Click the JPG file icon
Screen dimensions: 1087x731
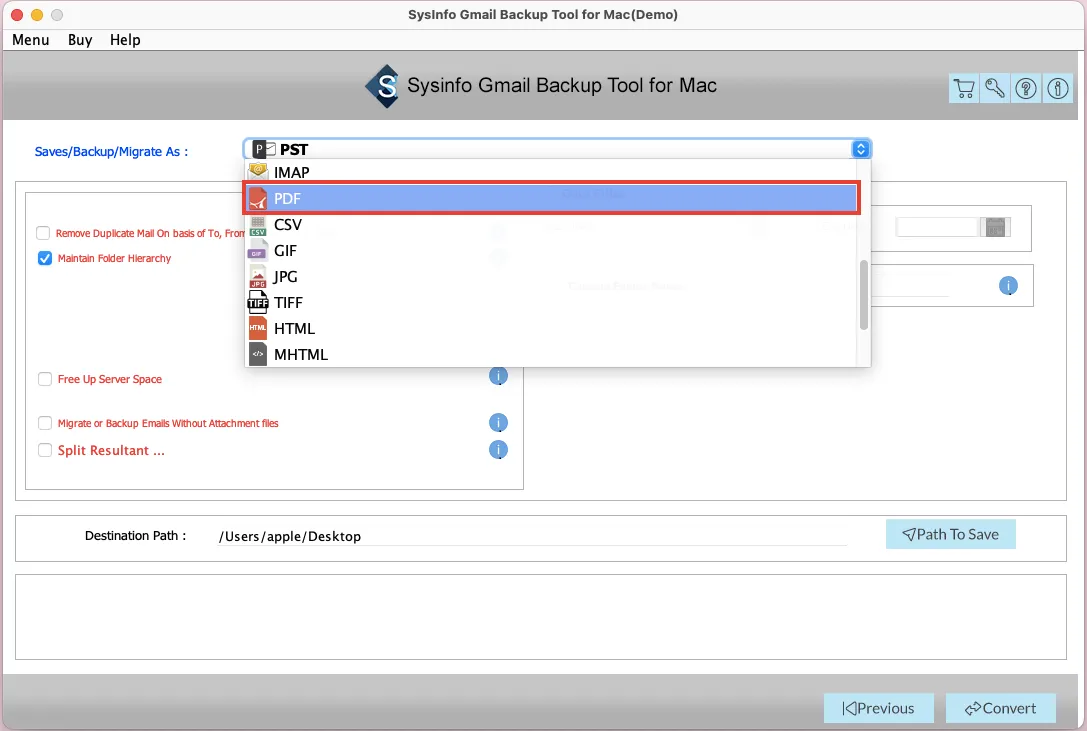click(x=258, y=277)
